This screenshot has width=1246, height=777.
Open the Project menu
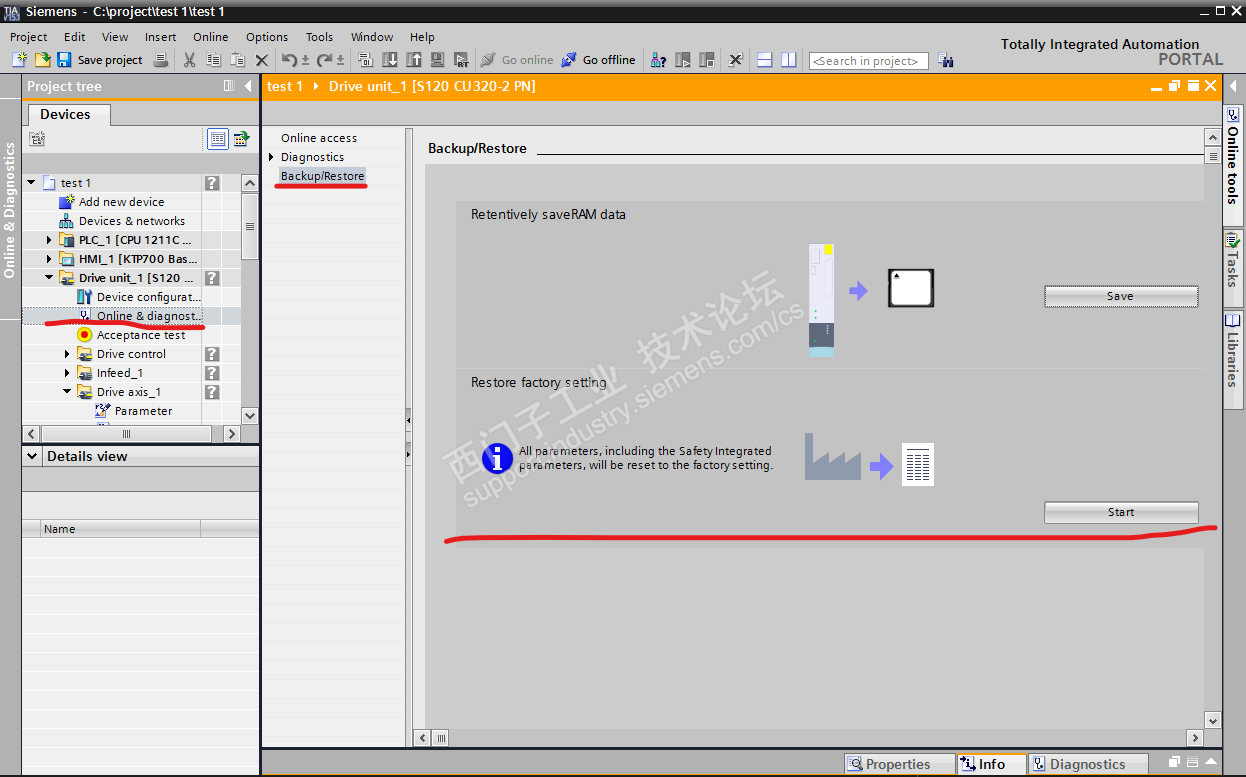29,37
